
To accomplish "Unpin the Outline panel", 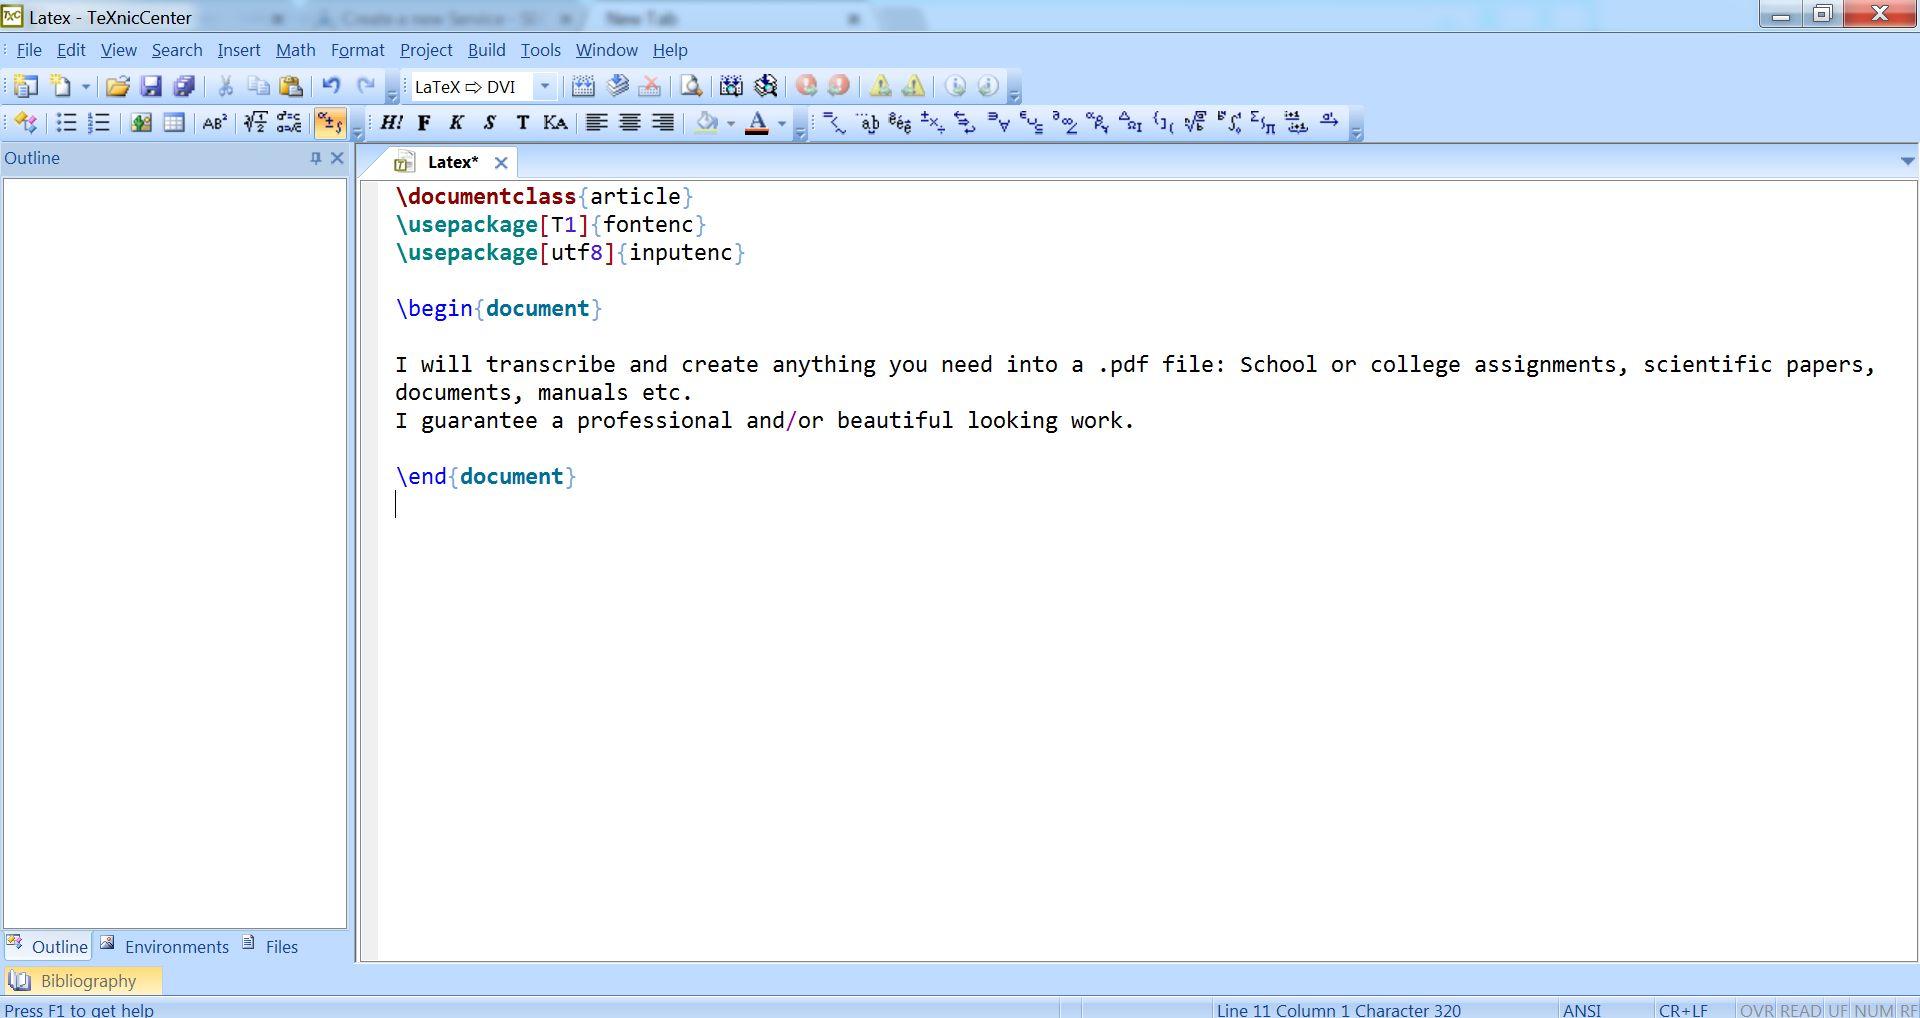I will pos(315,157).
